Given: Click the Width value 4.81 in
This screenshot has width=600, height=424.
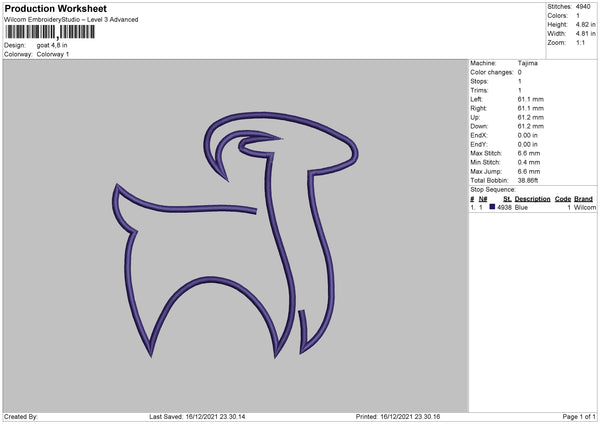Looking at the screenshot, I should tap(585, 34).
